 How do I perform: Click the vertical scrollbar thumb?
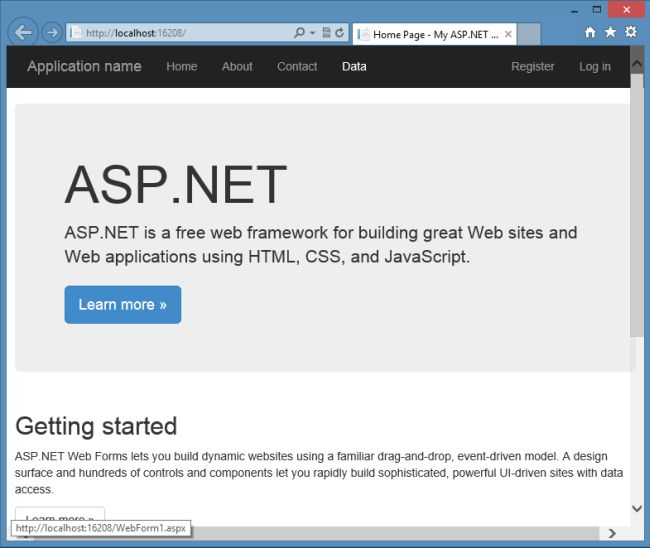click(637, 205)
